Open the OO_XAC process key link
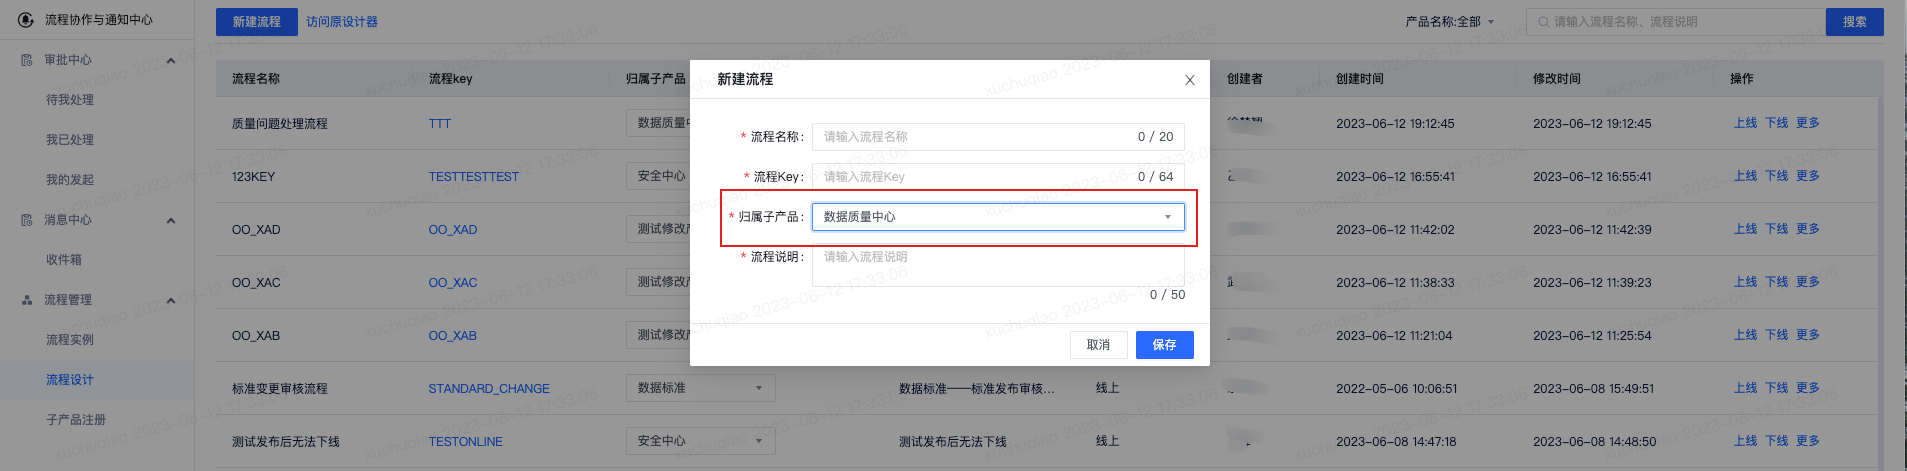 pyautogui.click(x=453, y=283)
